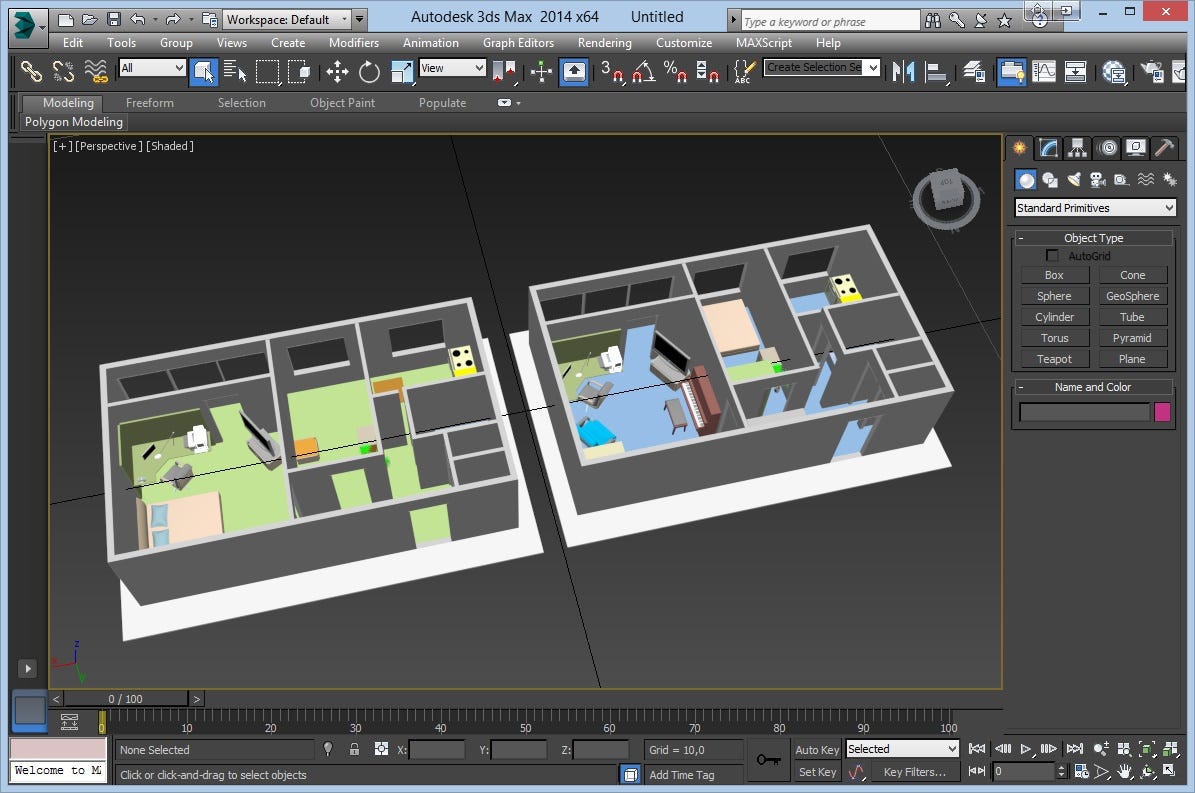Switch to Display command panel tab
The image size is (1195, 793).
1136,148
